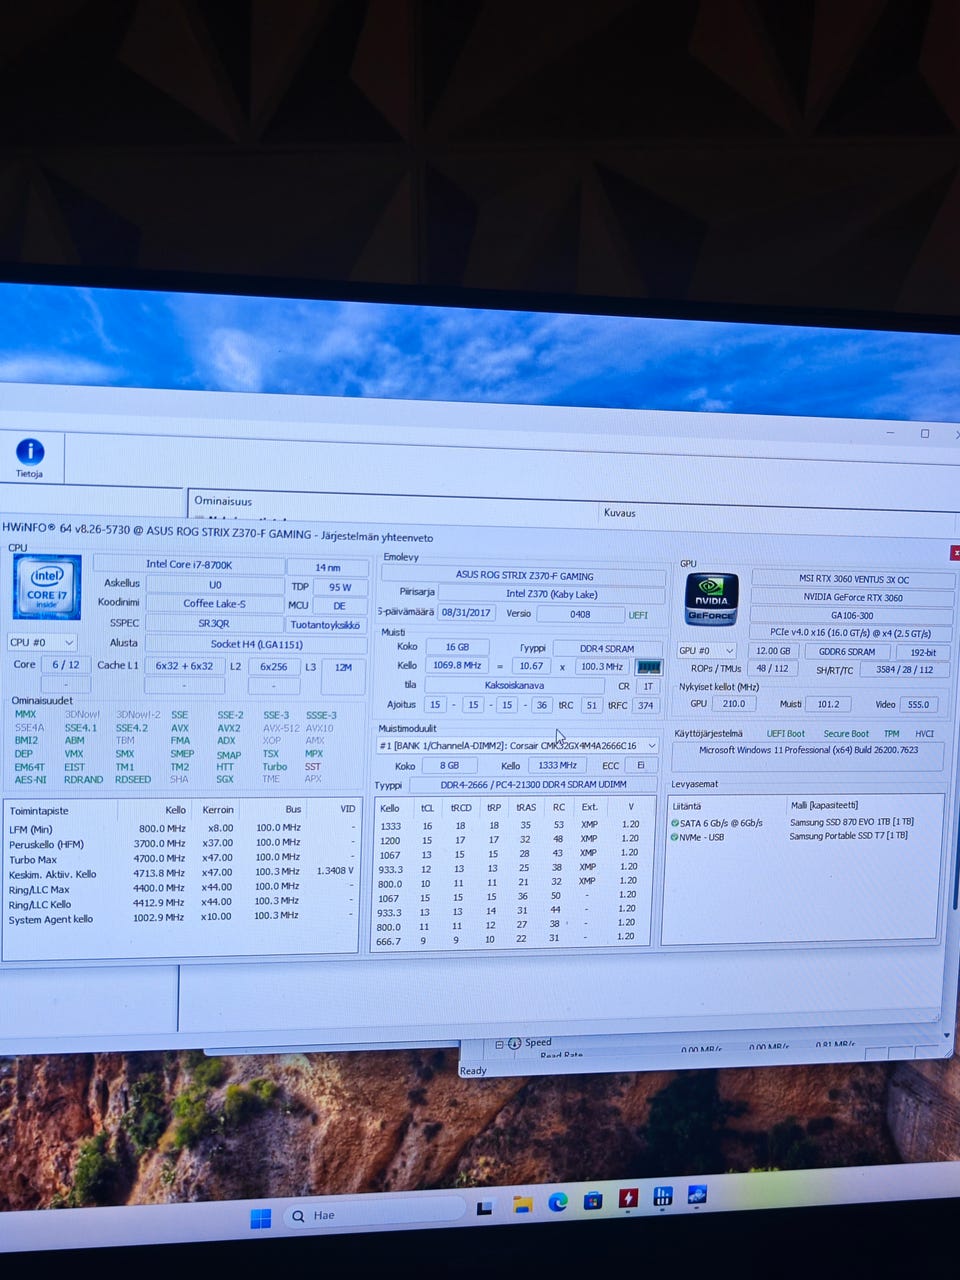960x1280 pixels.
Task: Click the 12M L3 cache value
Action: point(343,667)
